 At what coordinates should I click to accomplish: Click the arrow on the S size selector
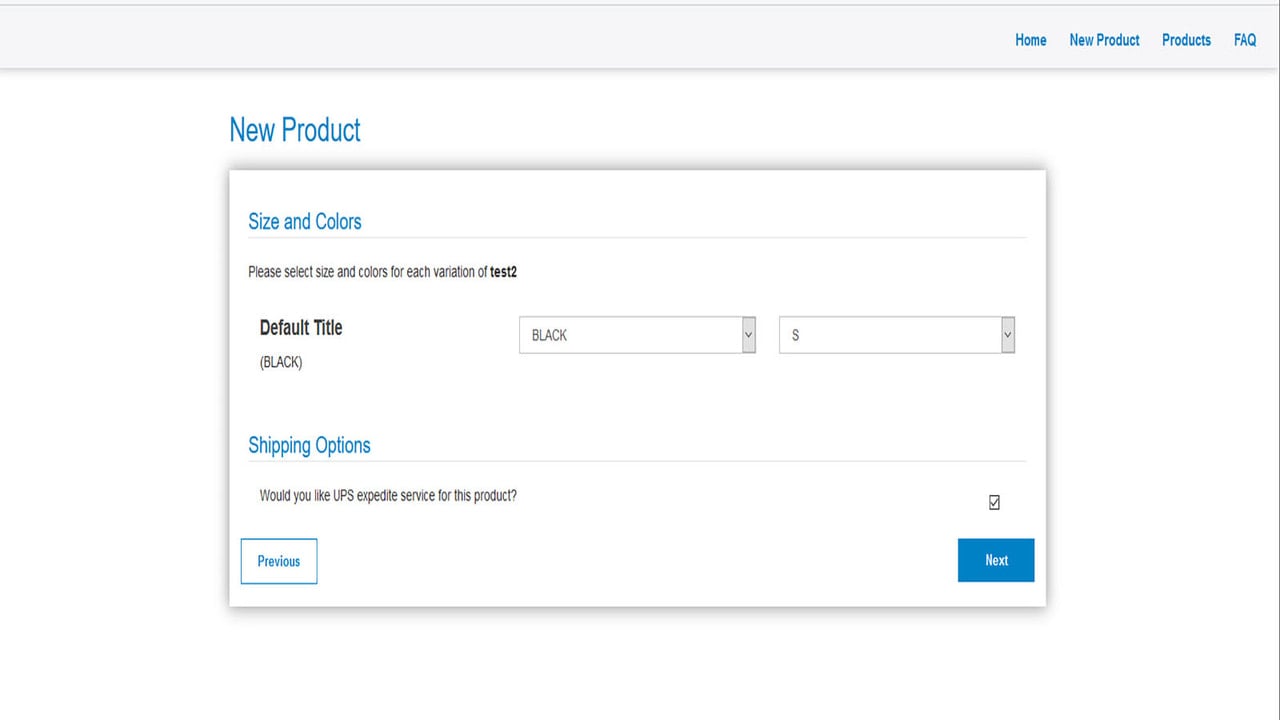pos(1008,335)
